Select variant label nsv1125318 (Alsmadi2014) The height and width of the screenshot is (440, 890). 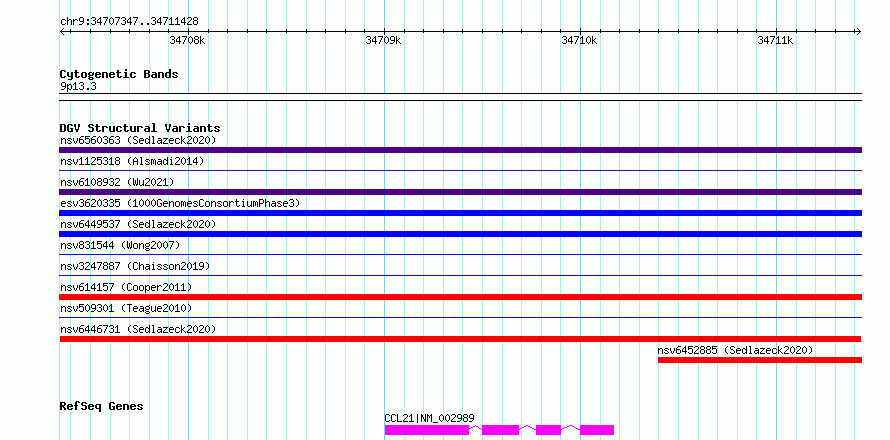(132, 161)
